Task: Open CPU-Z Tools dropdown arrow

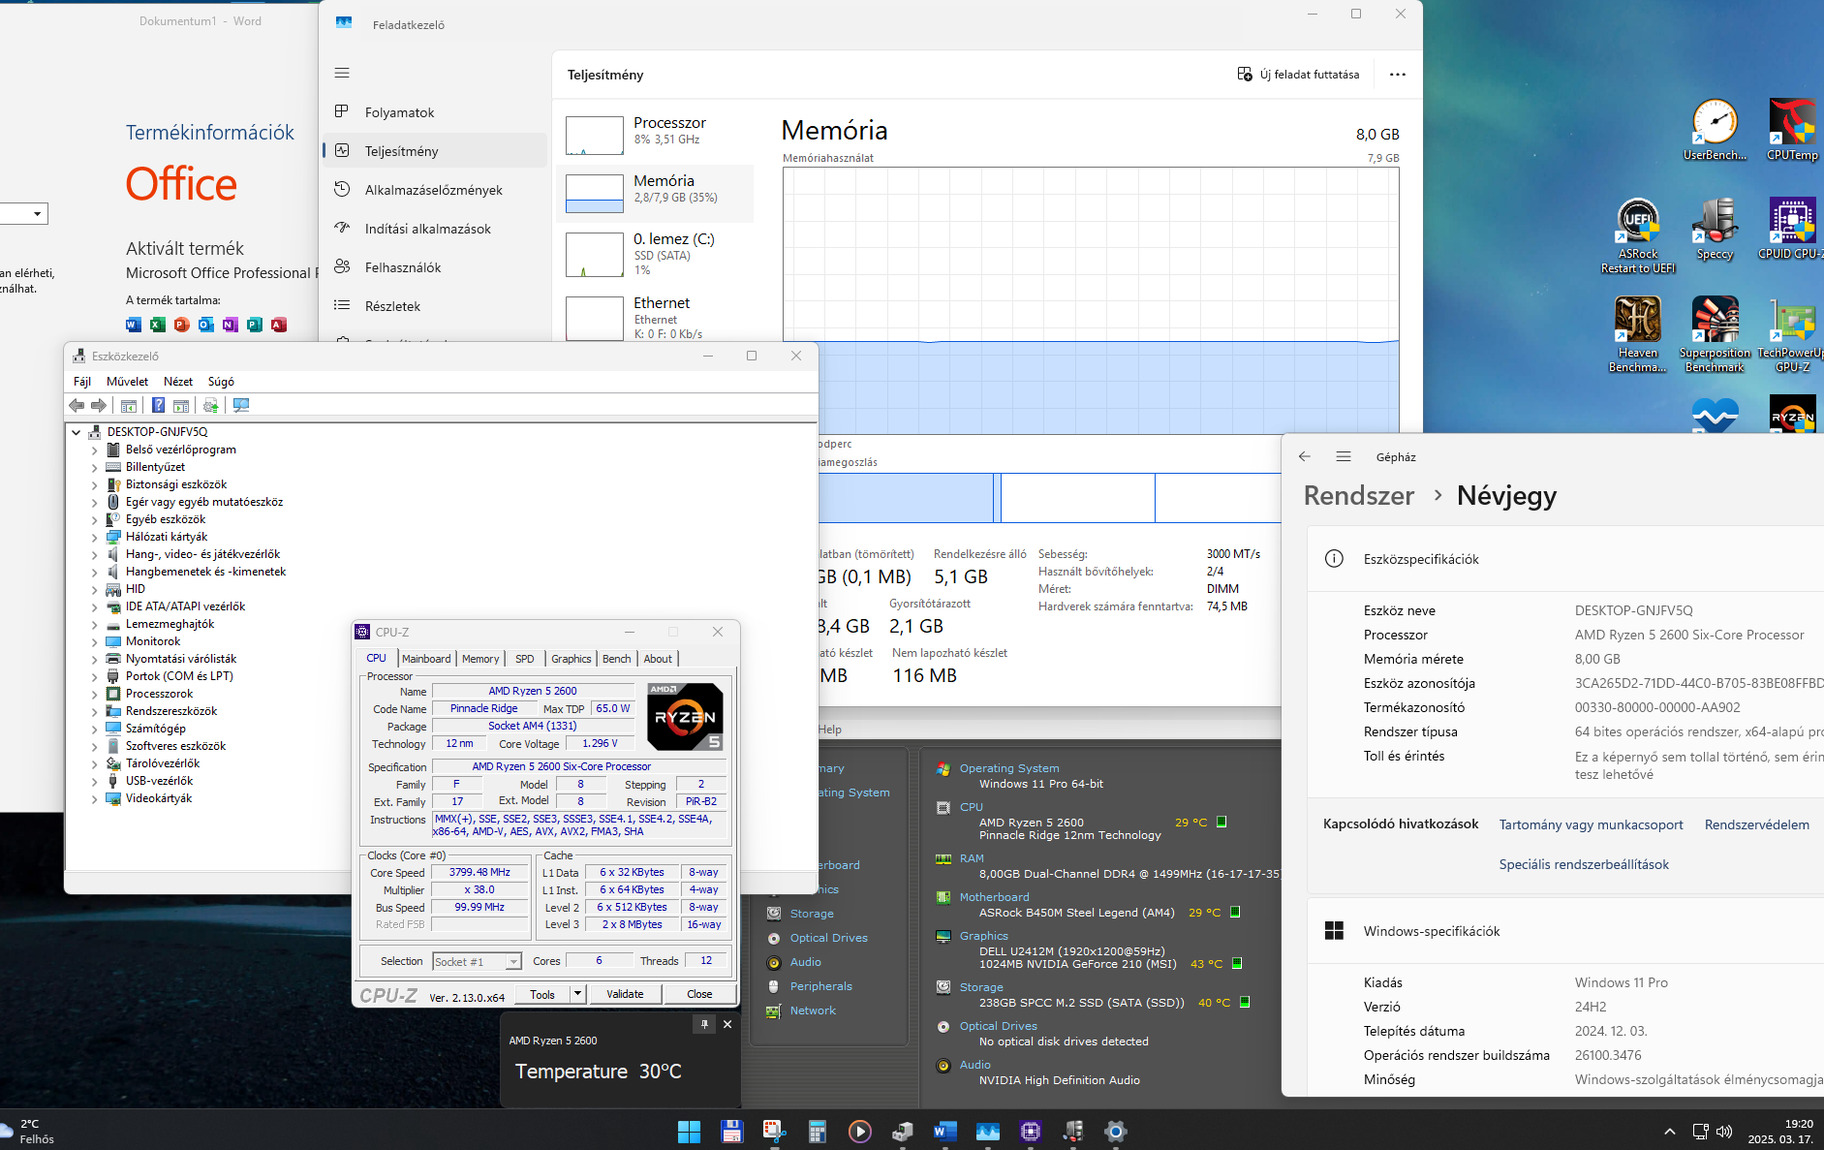Action: 577,994
